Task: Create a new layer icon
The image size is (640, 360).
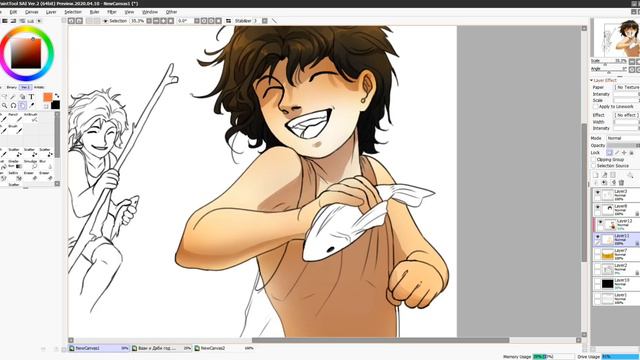Action: point(596,175)
